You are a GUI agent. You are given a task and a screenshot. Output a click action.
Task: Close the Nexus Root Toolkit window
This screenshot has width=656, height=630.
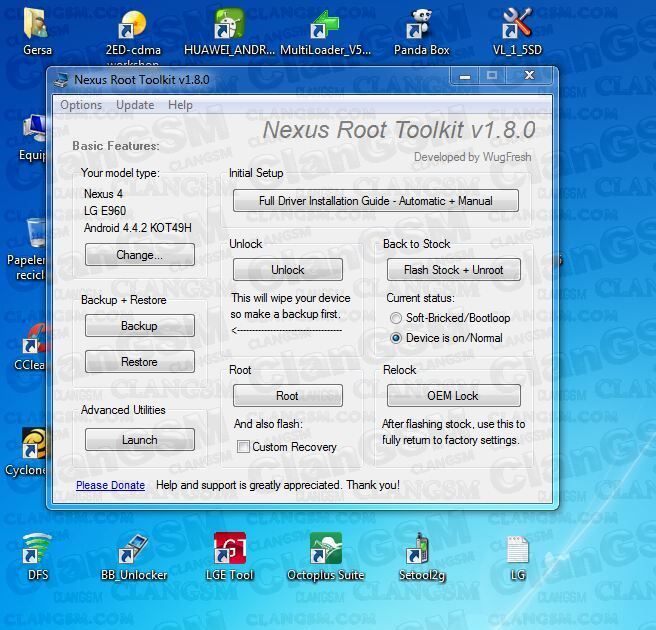coord(530,75)
